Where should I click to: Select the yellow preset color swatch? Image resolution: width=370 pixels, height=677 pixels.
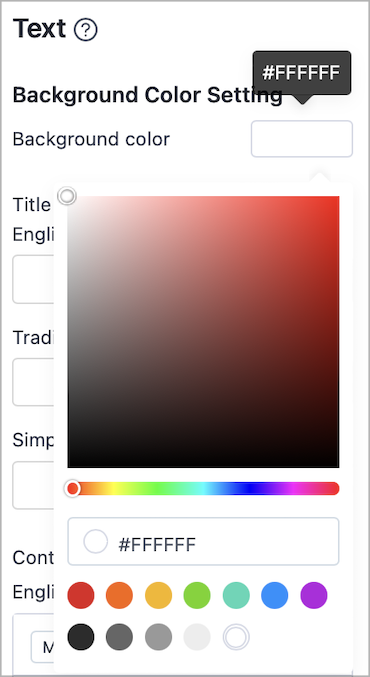pyautogui.click(x=158, y=595)
